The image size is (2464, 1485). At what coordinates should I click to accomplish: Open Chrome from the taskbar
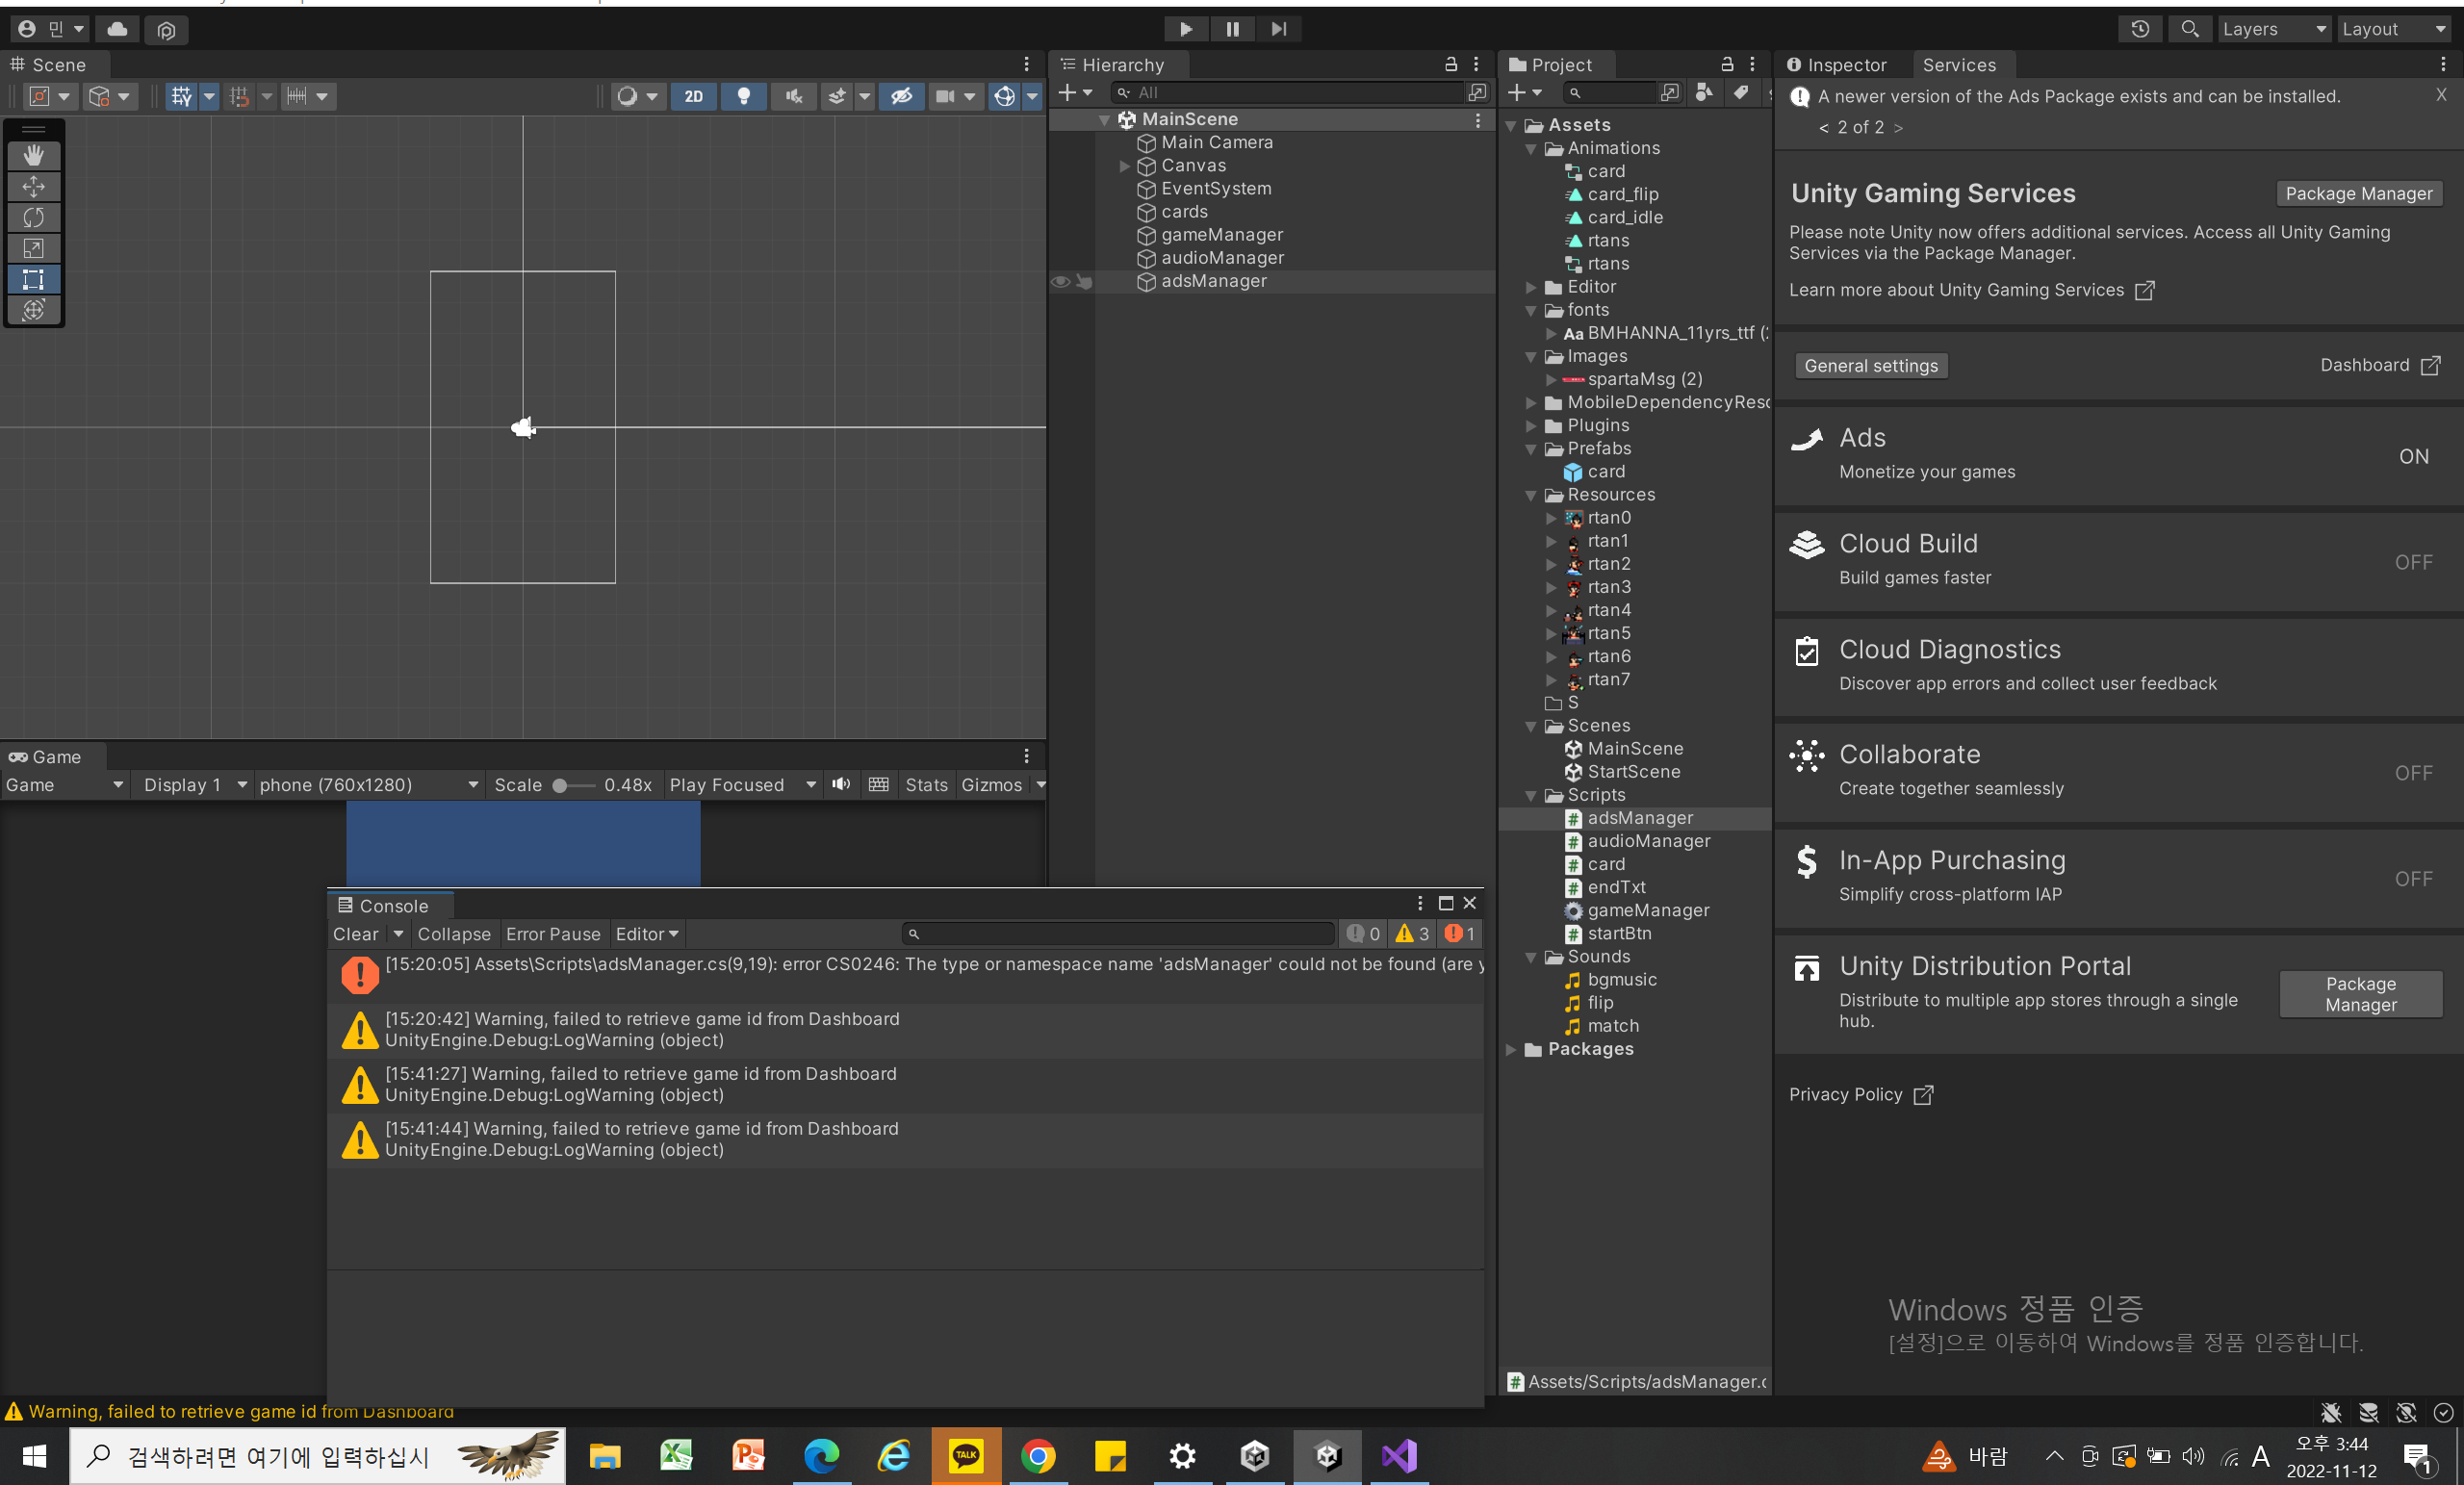click(x=1038, y=1456)
